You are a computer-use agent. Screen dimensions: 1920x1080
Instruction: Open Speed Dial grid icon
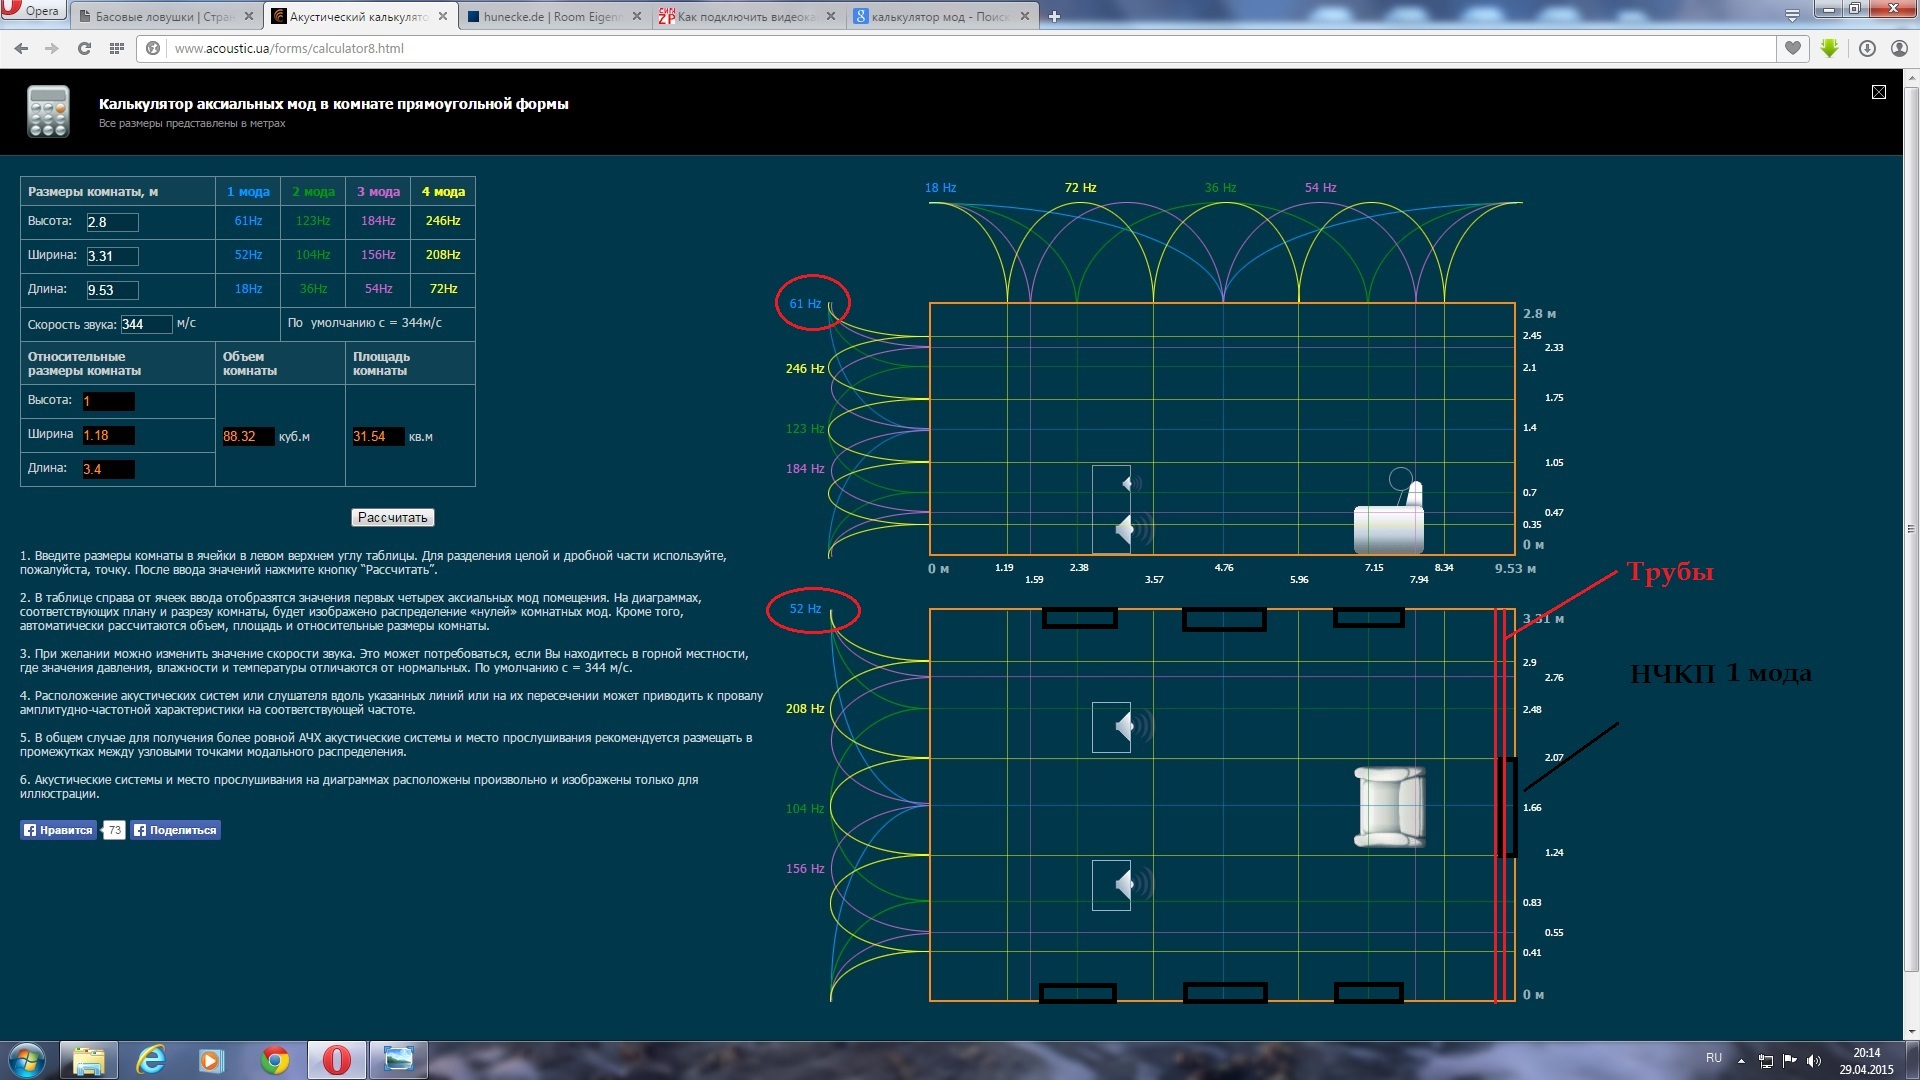(x=117, y=48)
